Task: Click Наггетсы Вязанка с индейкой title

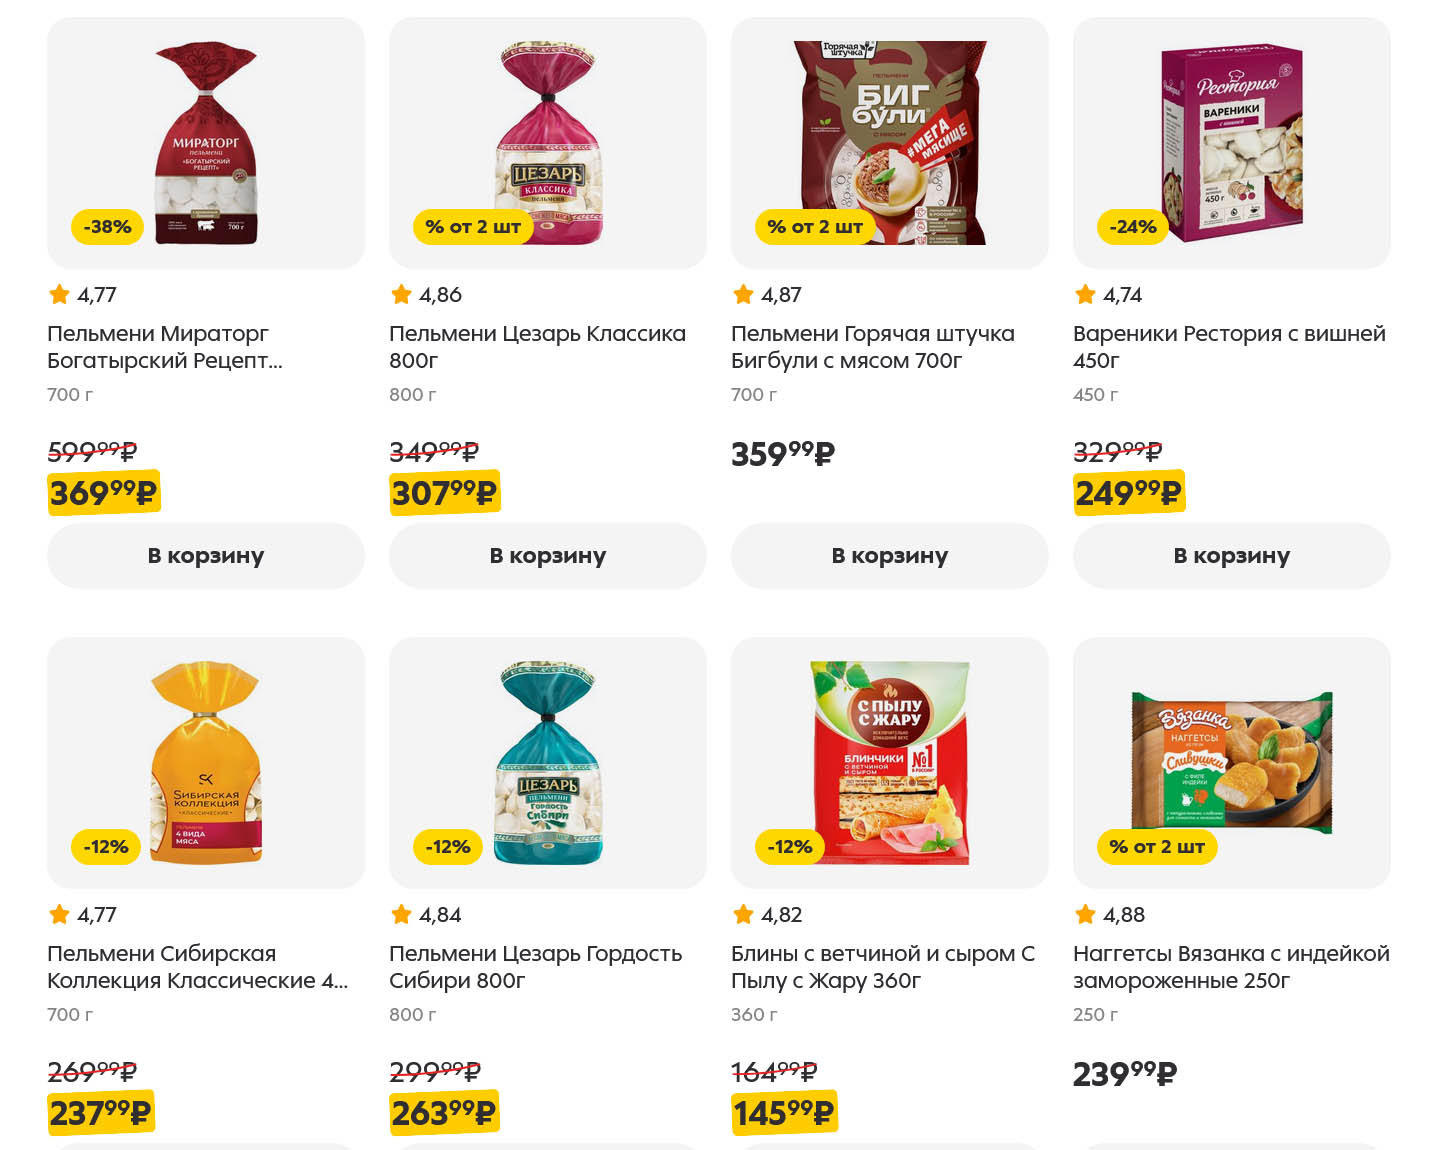Action: pyautogui.click(x=1231, y=966)
